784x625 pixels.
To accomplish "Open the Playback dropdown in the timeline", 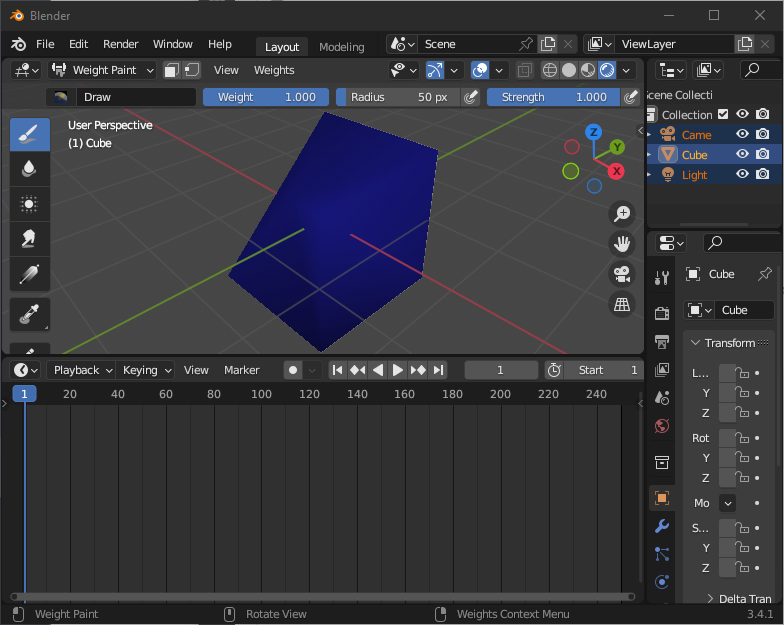I will (80, 370).
